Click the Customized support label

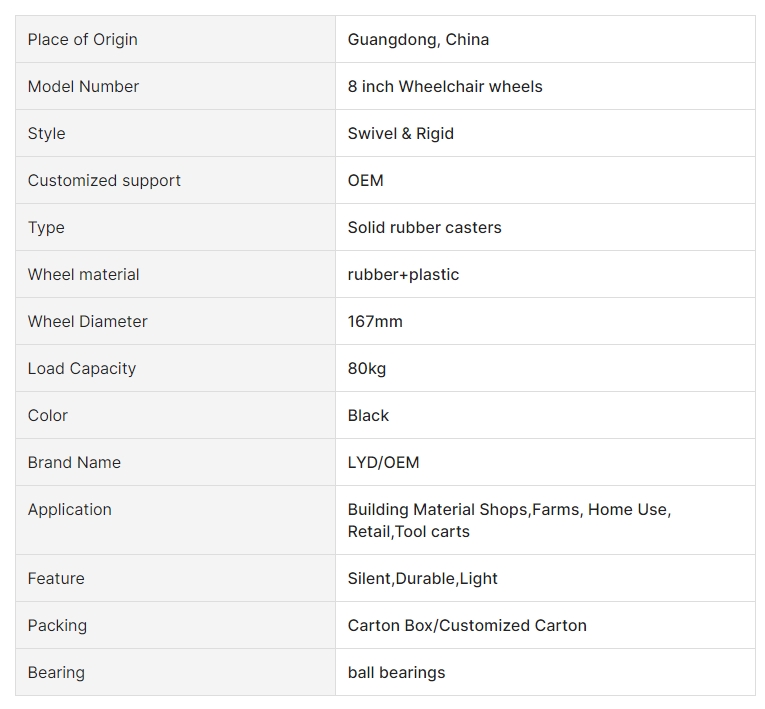[x=104, y=181]
